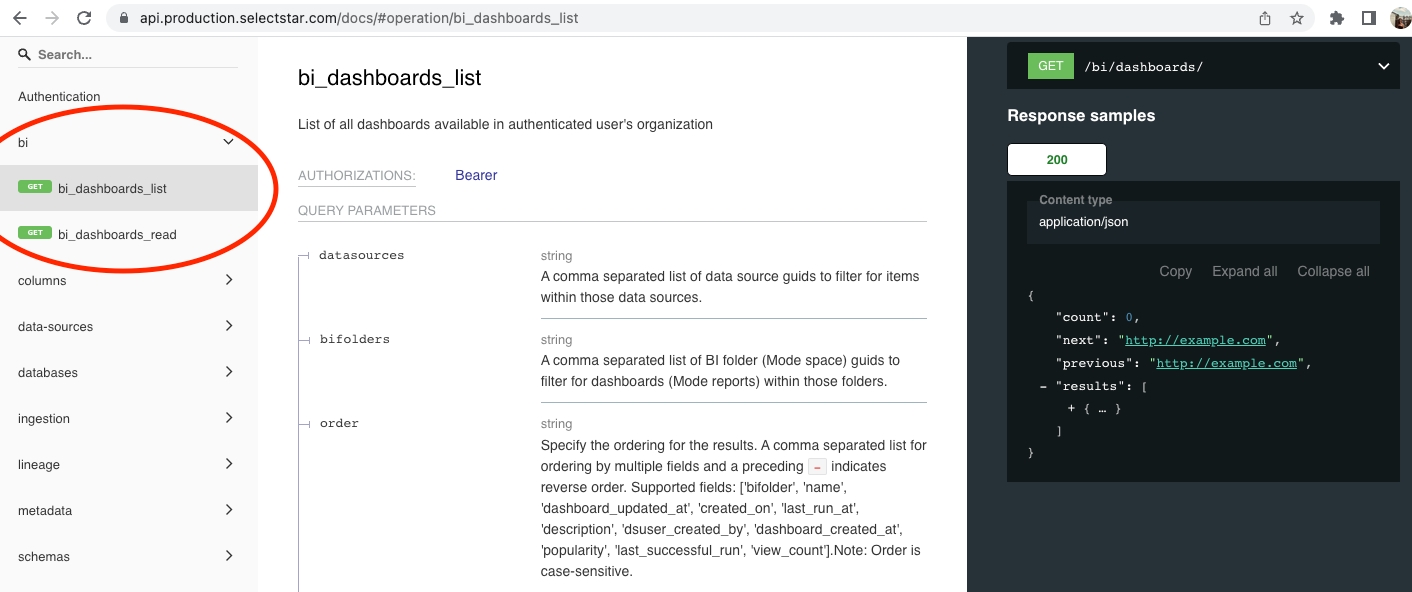Click the share icon in address bar
Screen dimensions: 1412x592
pos(1265,18)
